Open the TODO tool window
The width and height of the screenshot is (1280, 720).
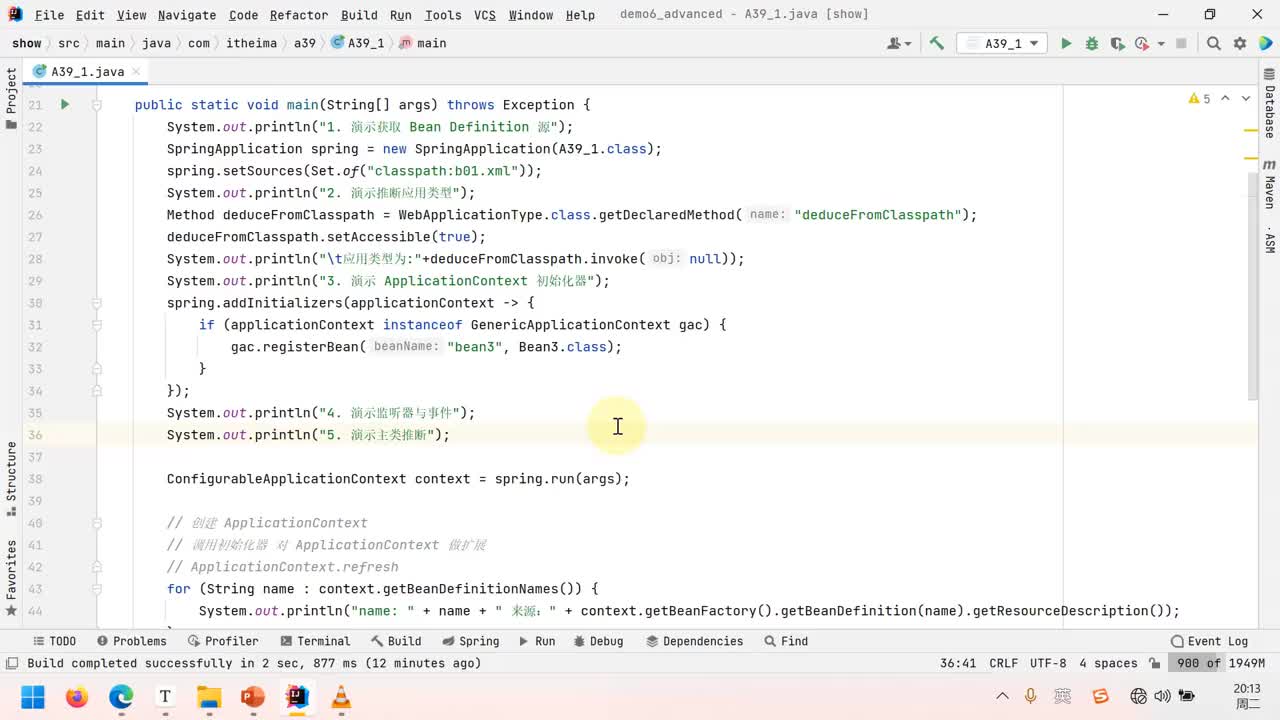click(55, 641)
